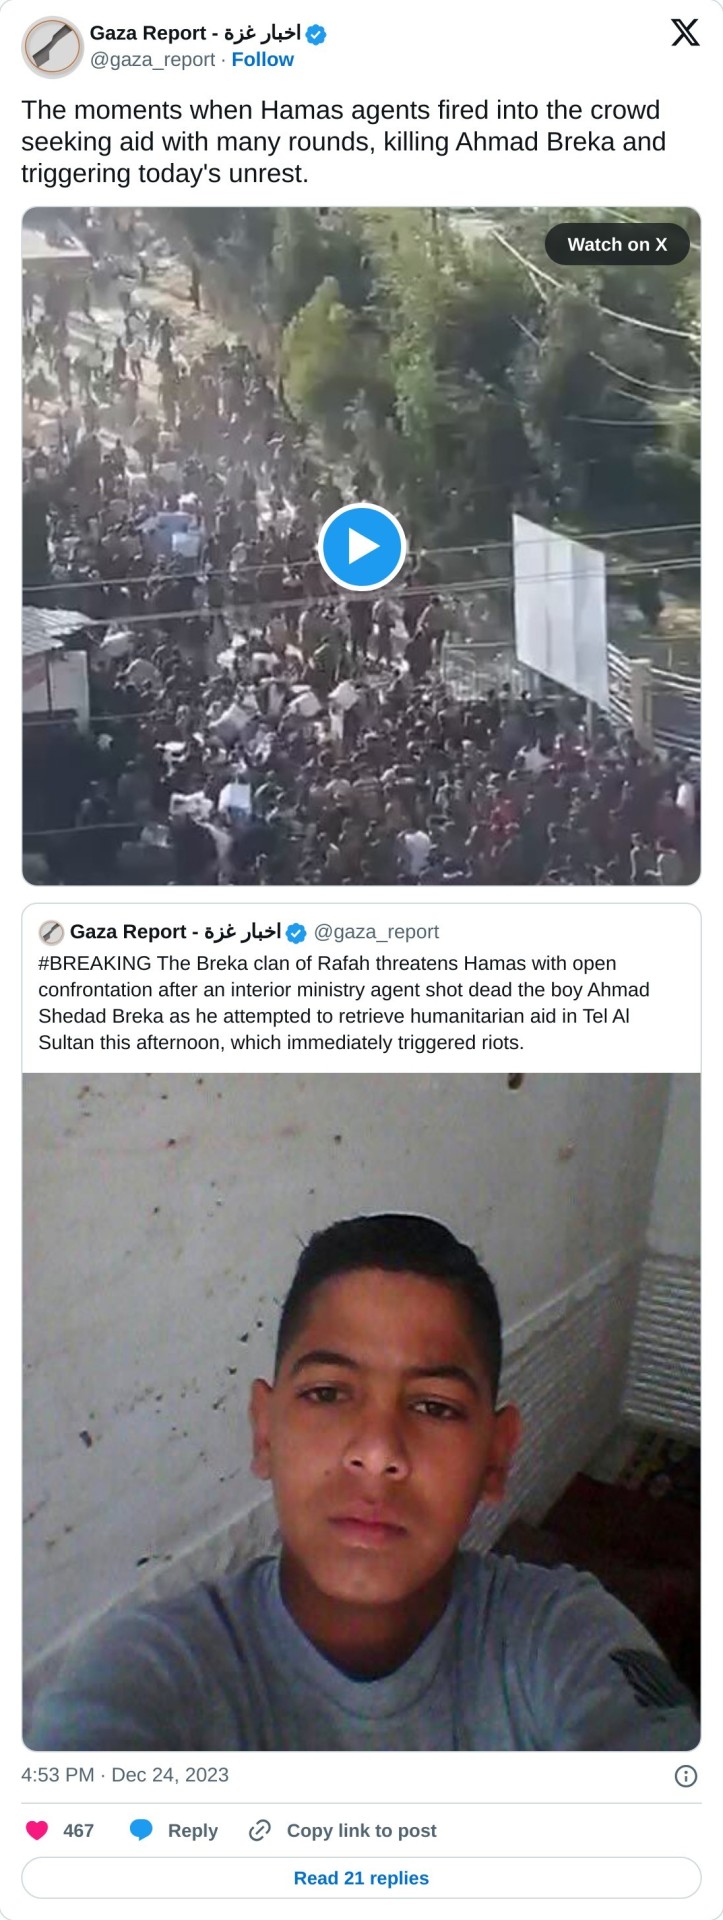
Task: Play the embedded crowd video
Action: (362, 547)
